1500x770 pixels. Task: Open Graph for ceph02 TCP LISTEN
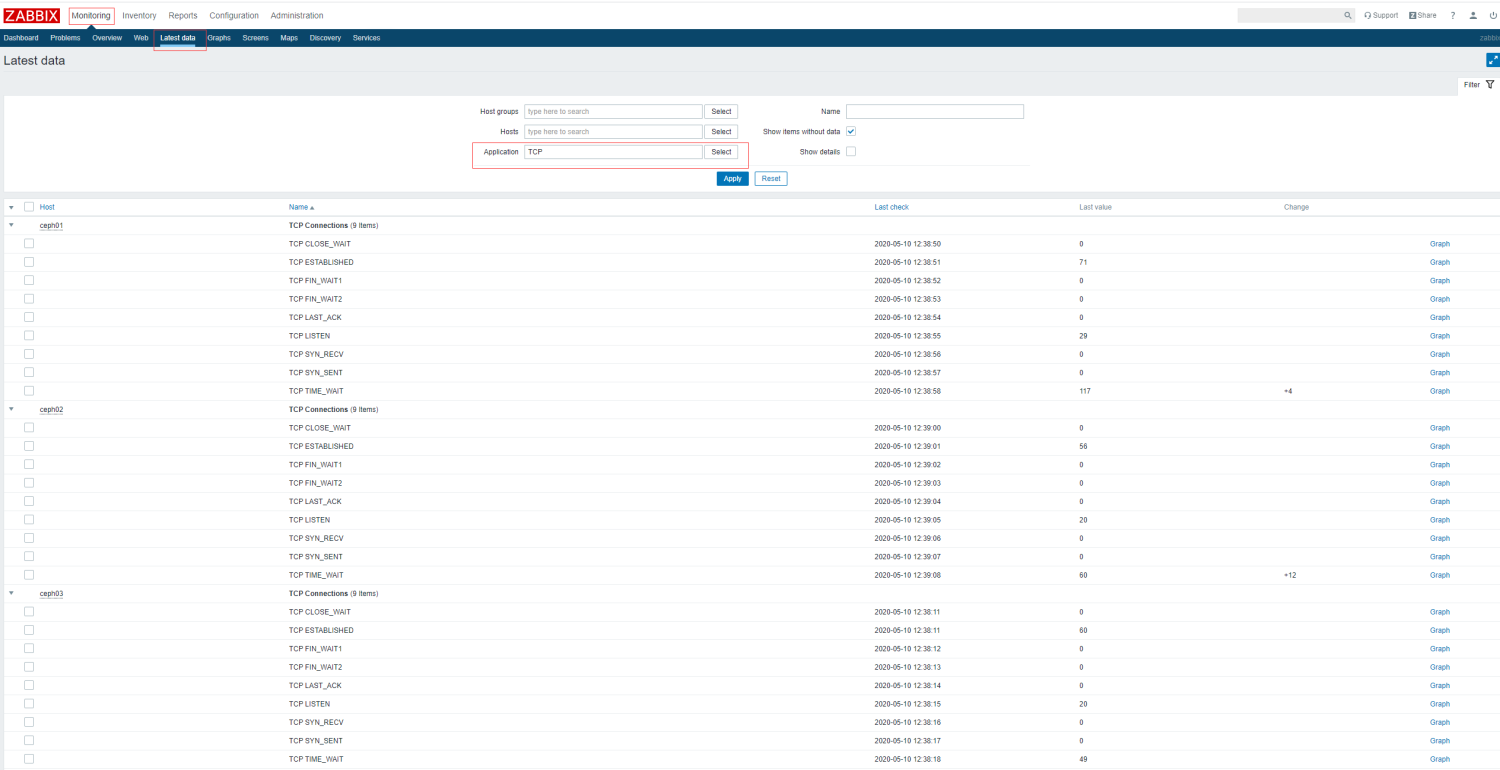click(1440, 520)
